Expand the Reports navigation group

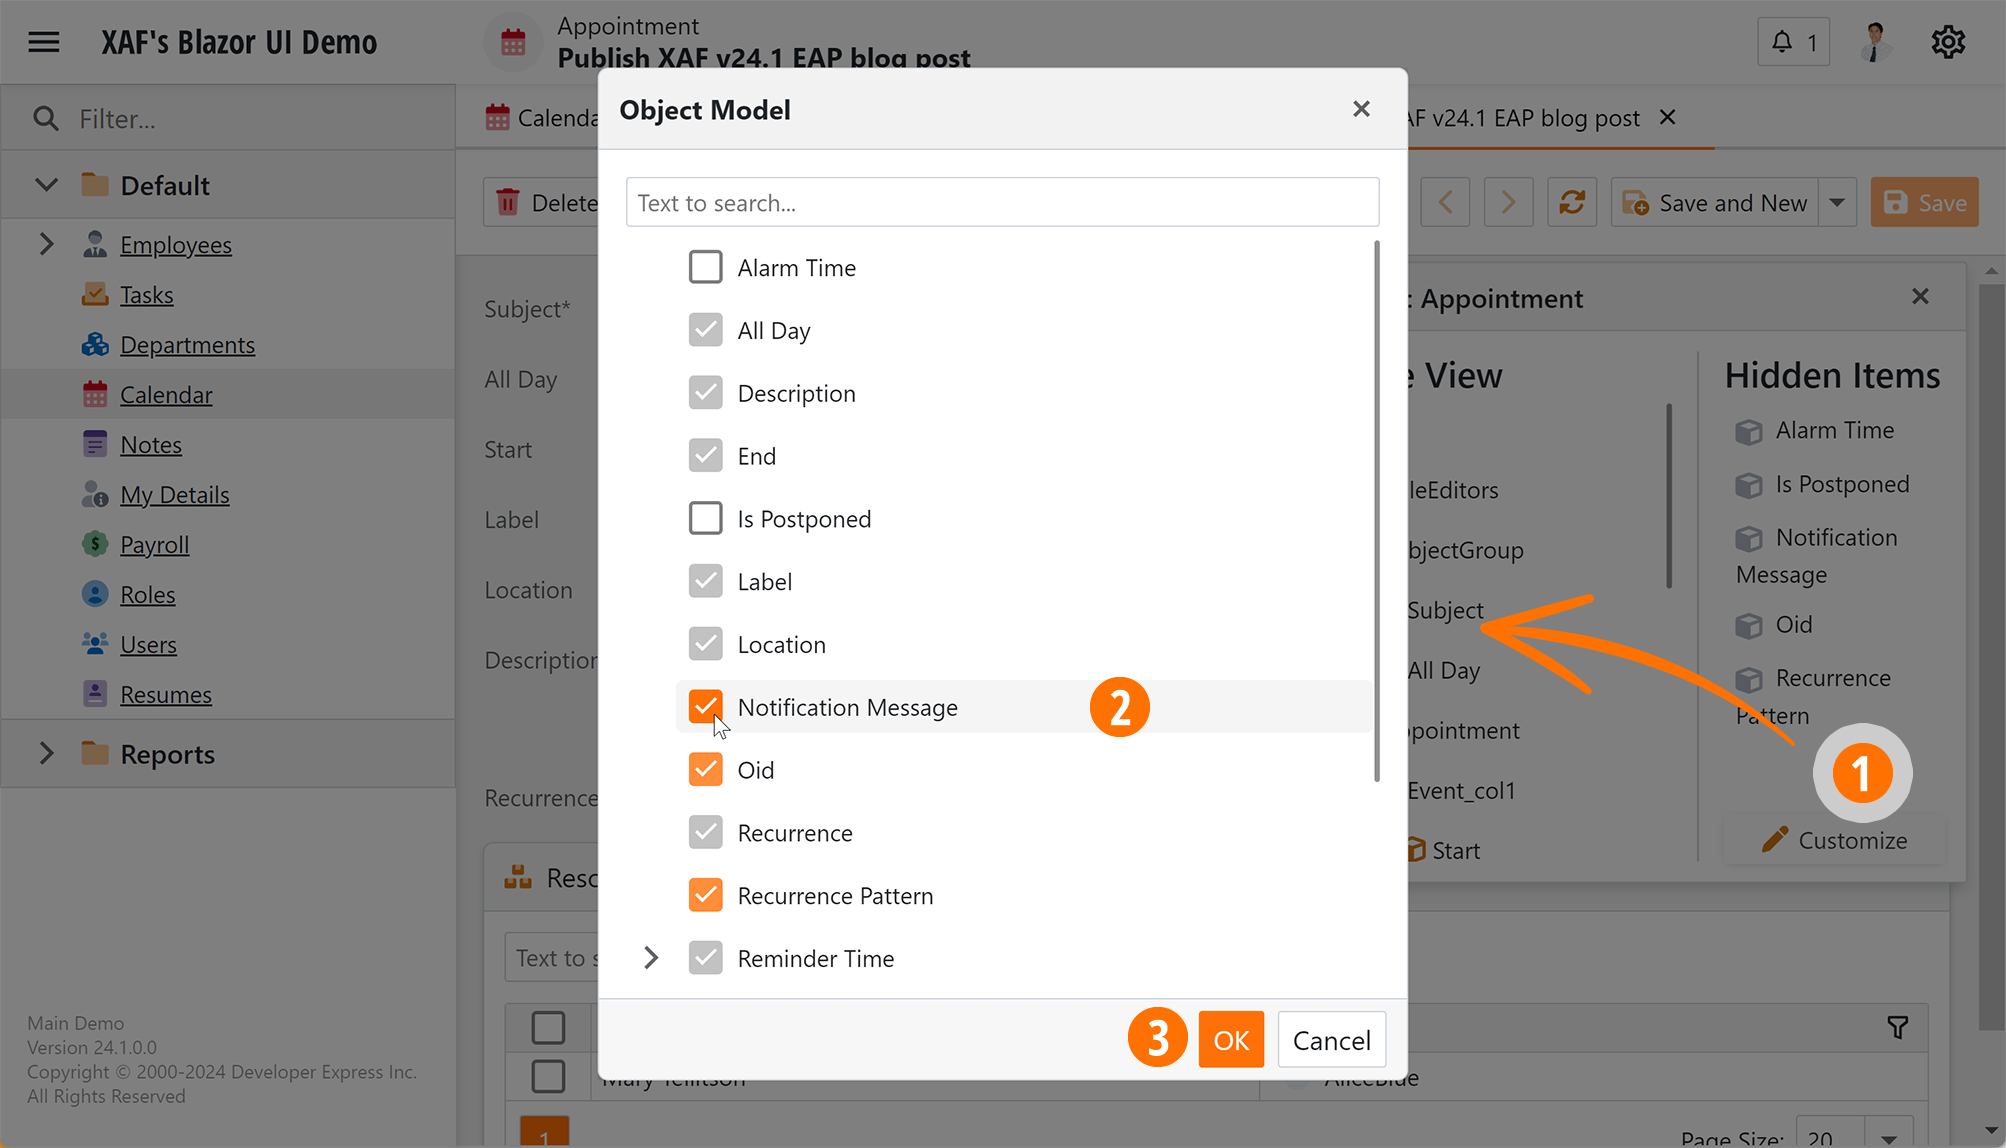[46, 753]
